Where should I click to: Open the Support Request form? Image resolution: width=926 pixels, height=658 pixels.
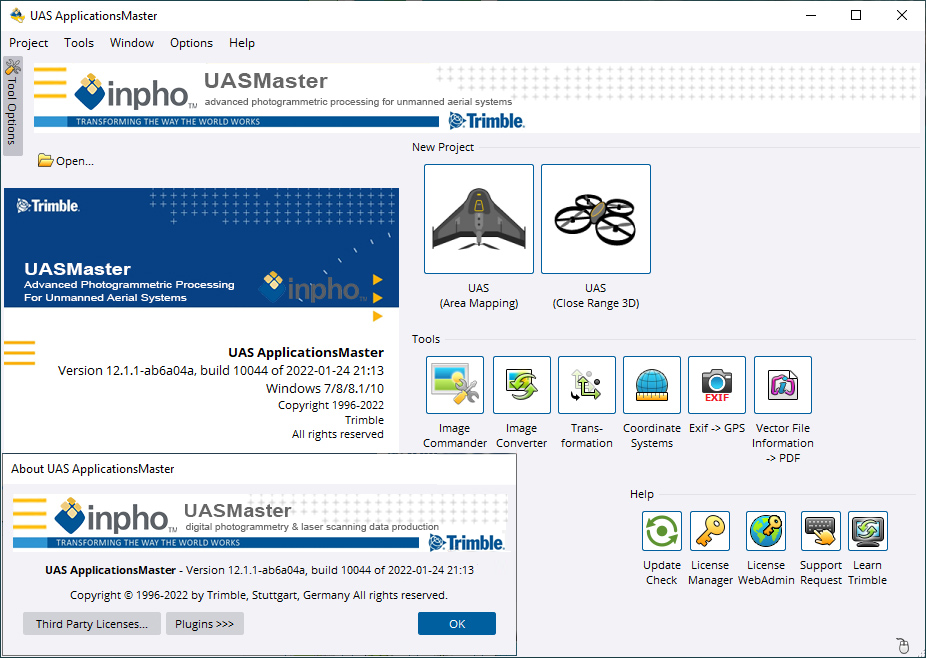point(821,531)
